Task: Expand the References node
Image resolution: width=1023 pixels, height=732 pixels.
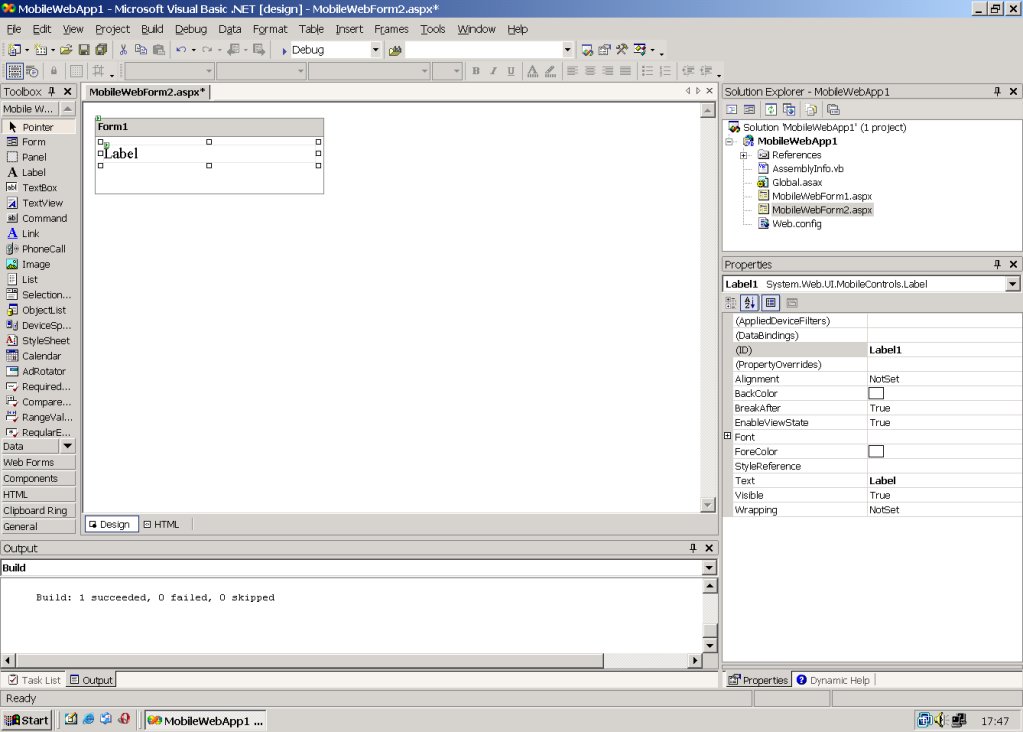Action: [743, 155]
